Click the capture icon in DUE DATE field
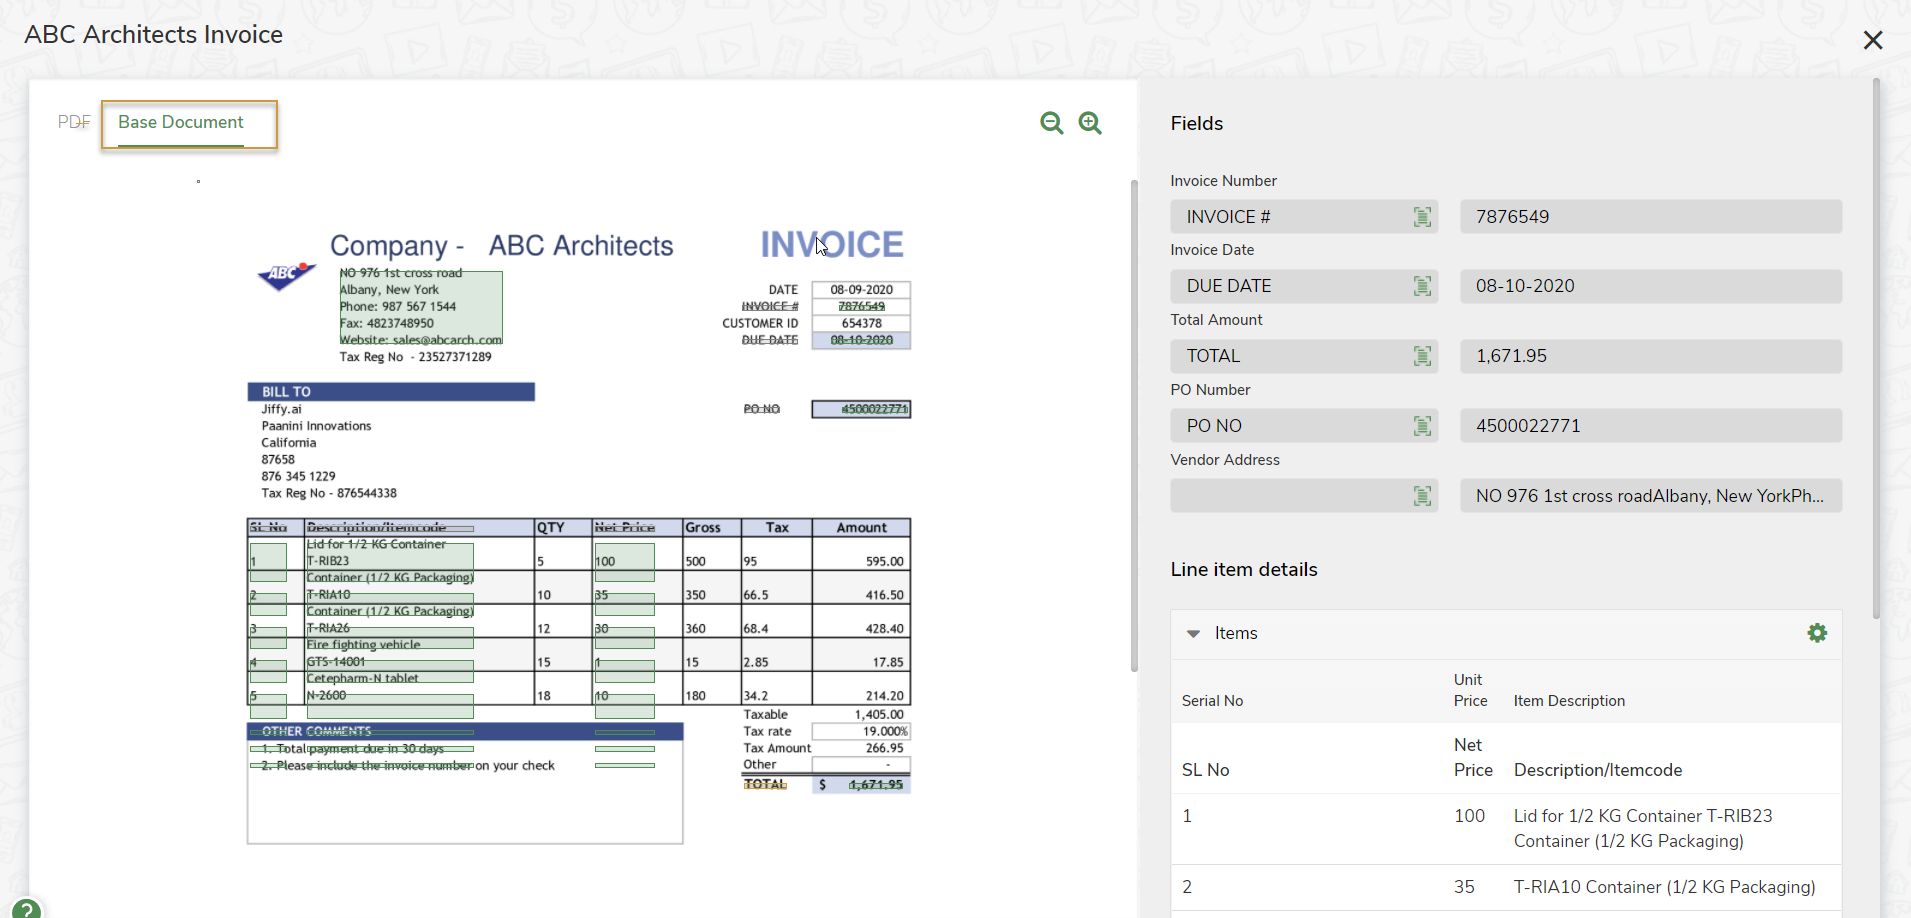This screenshot has width=1911, height=918. pyautogui.click(x=1422, y=286)
